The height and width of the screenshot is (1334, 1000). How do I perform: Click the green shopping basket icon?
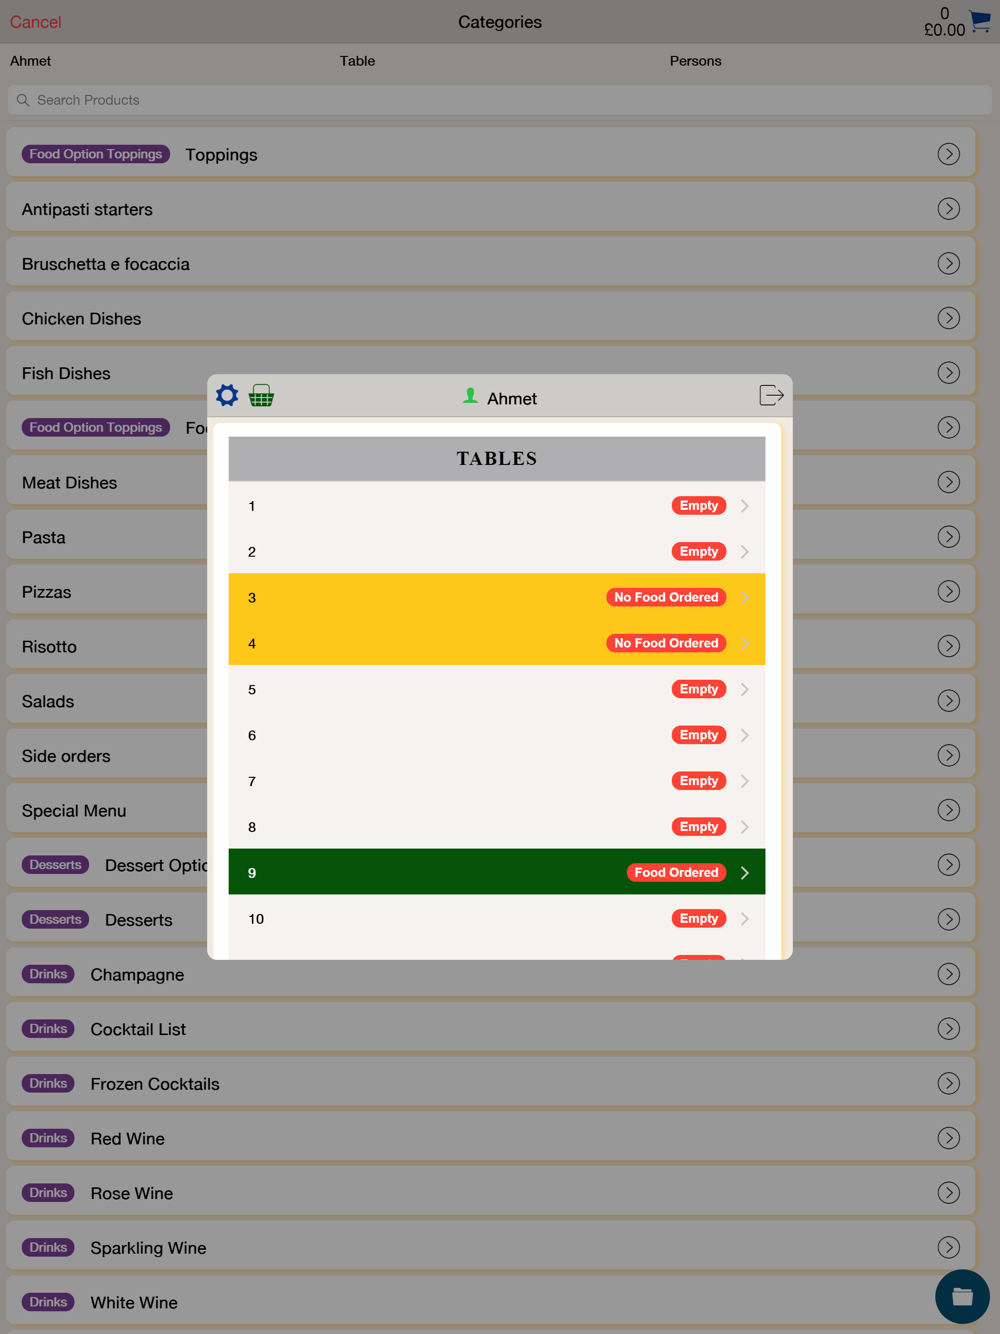(261, 396)
